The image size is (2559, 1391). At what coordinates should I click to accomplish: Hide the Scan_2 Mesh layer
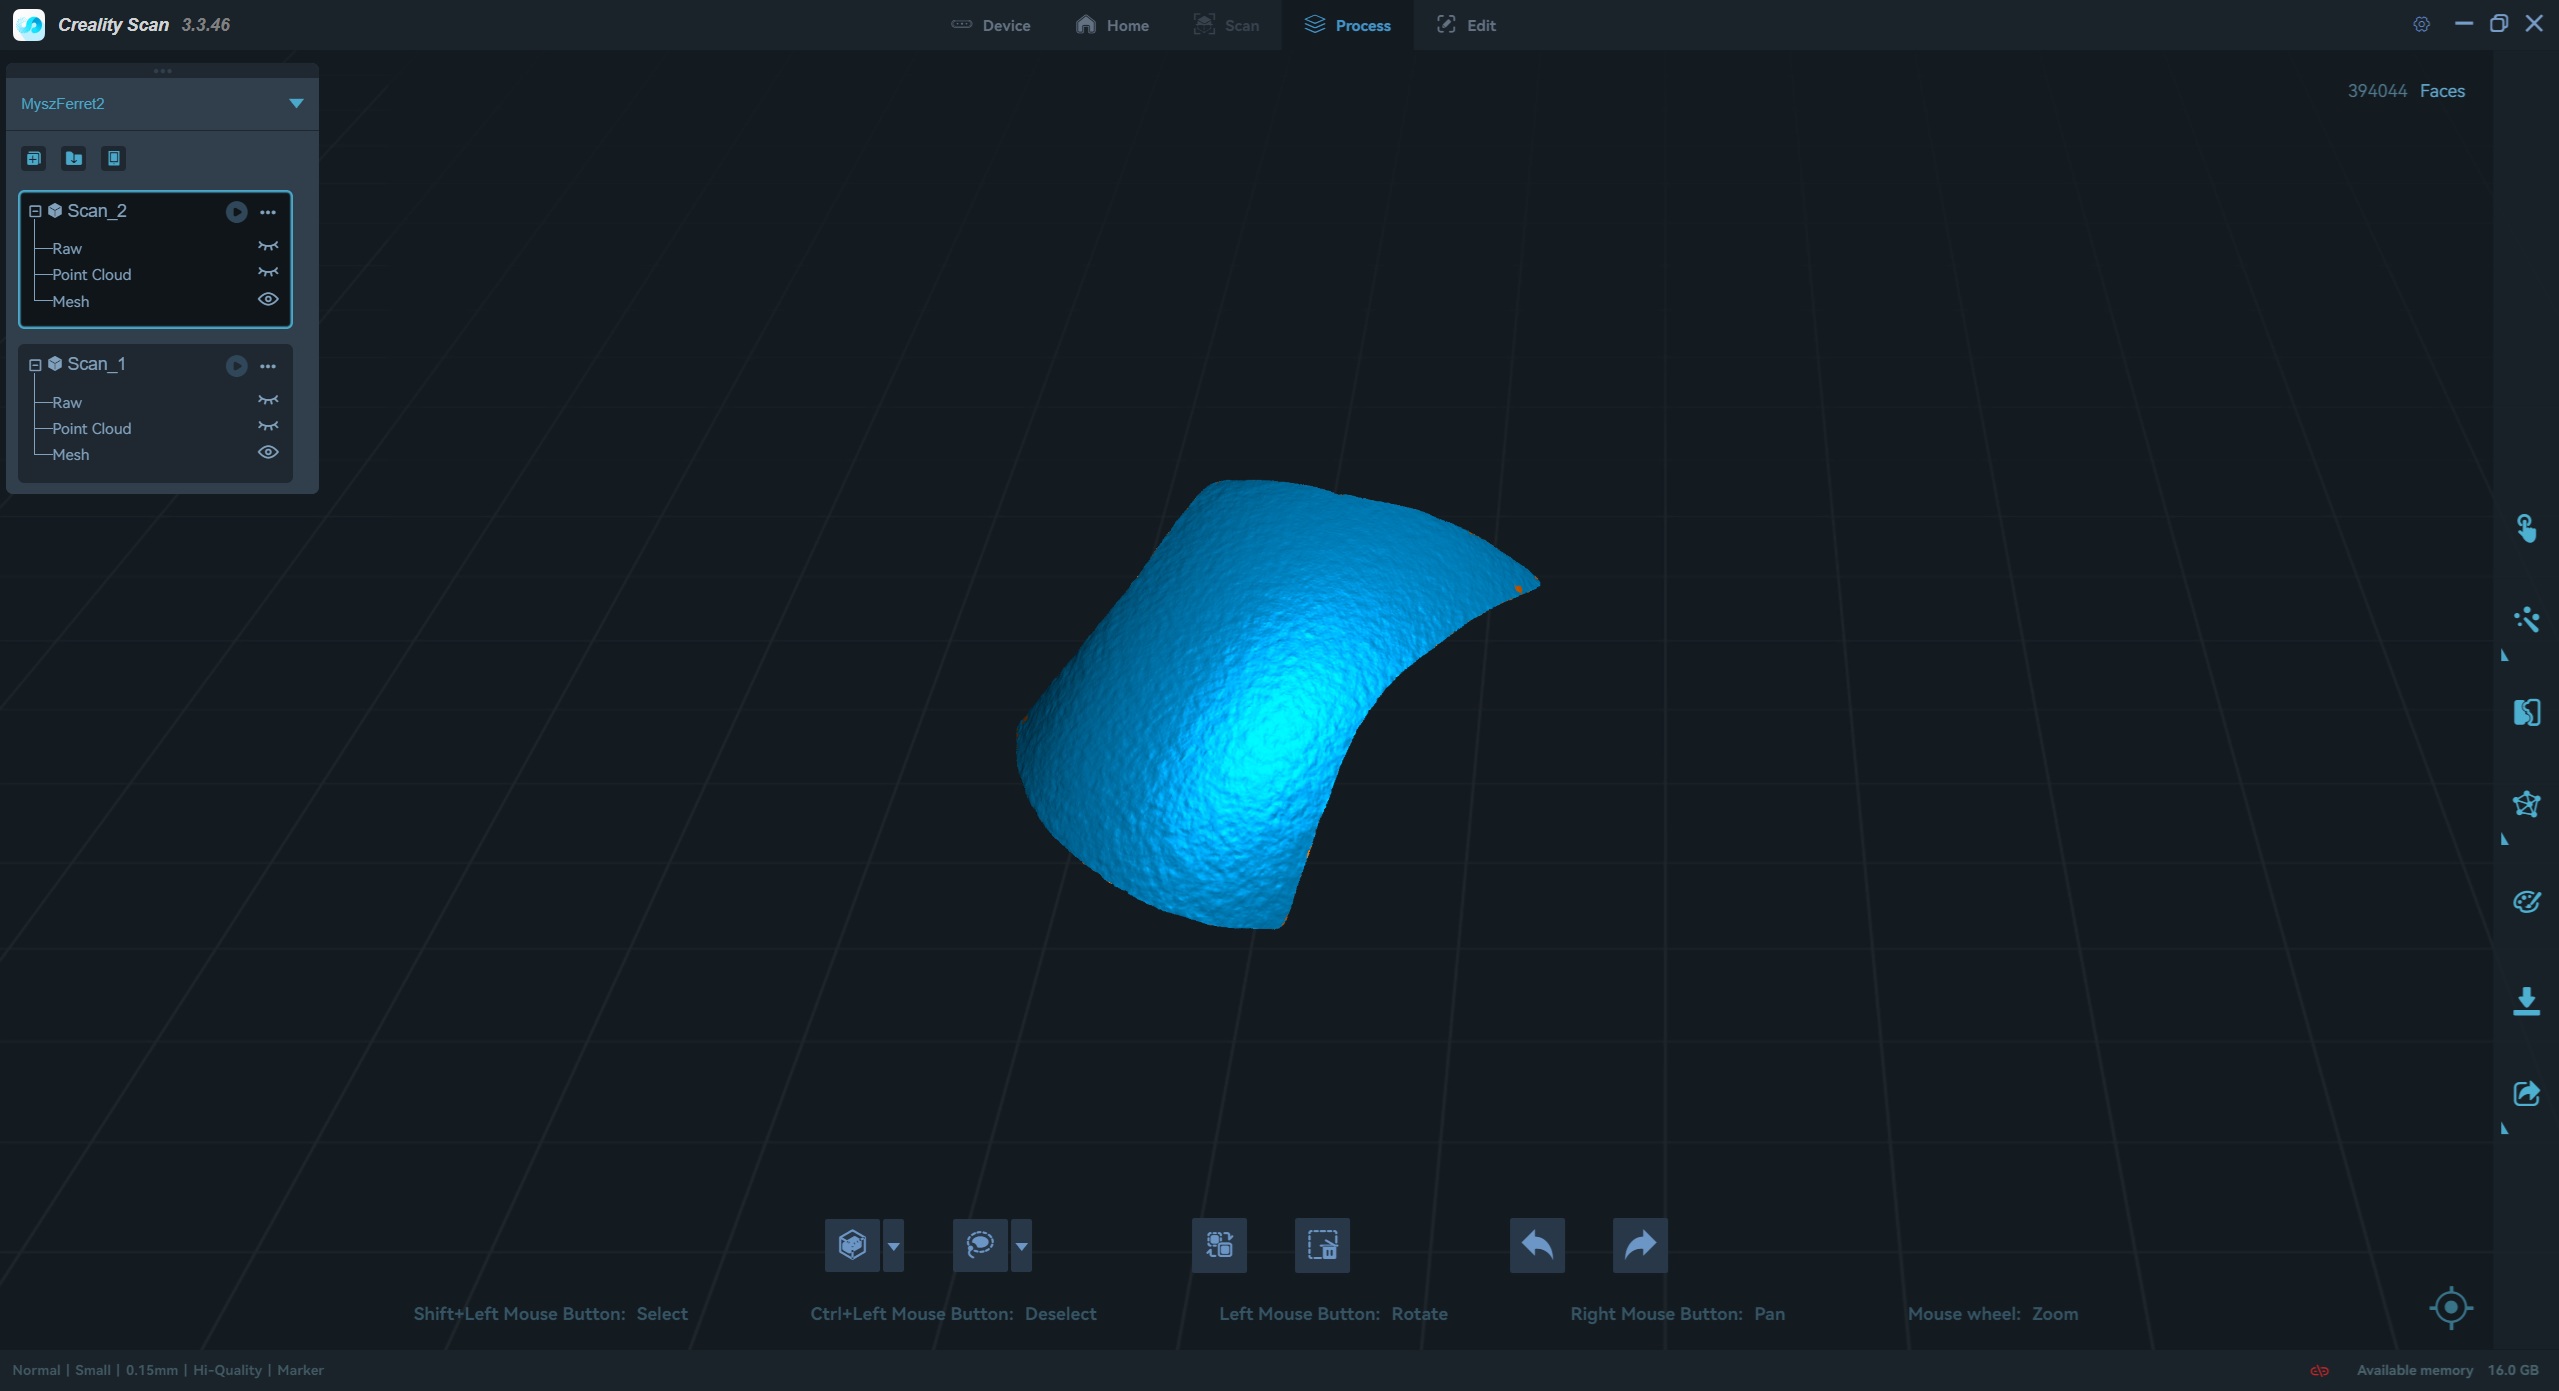pyautogui.click(x=268, y=299)
